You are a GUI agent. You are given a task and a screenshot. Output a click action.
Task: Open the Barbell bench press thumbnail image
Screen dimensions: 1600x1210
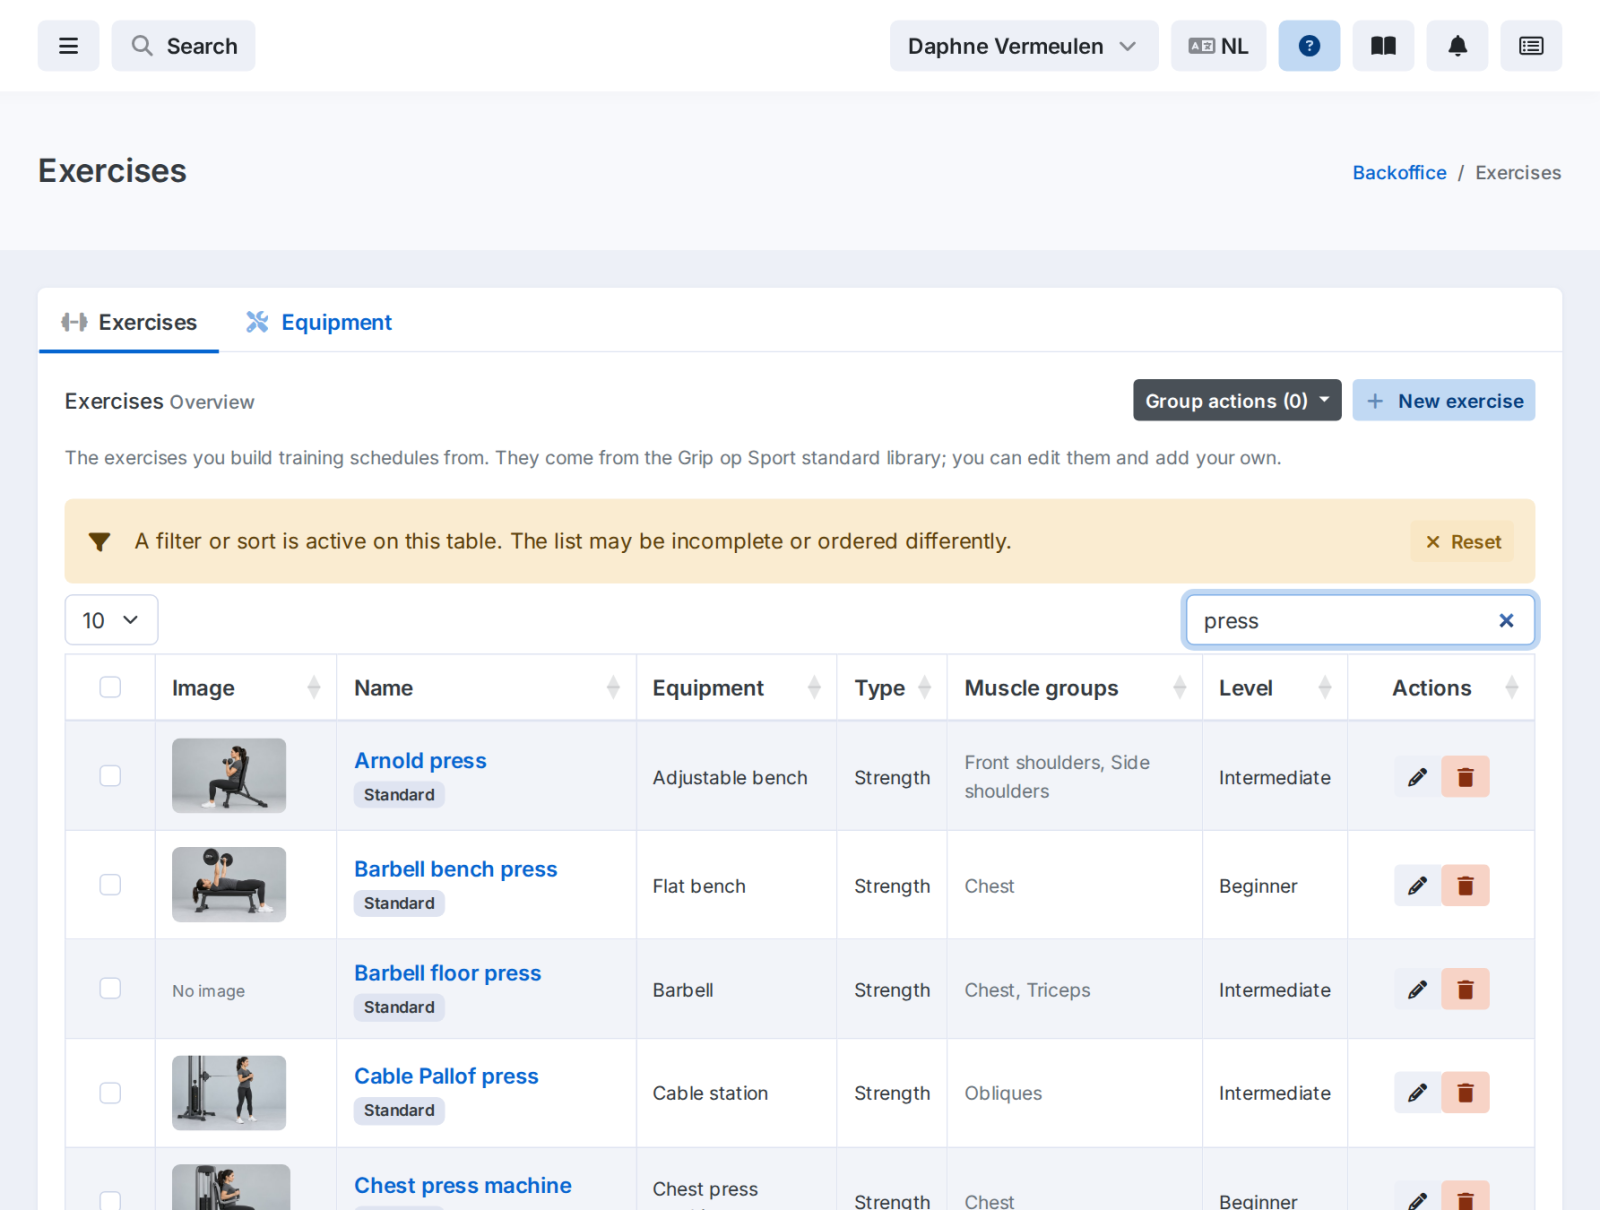(229, 884)
